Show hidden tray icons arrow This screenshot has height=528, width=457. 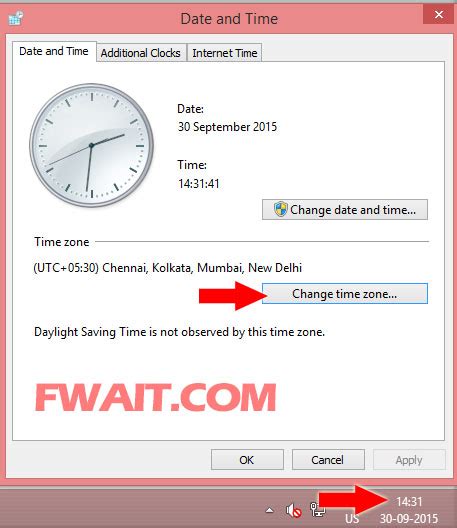click(x=269, y=510)
